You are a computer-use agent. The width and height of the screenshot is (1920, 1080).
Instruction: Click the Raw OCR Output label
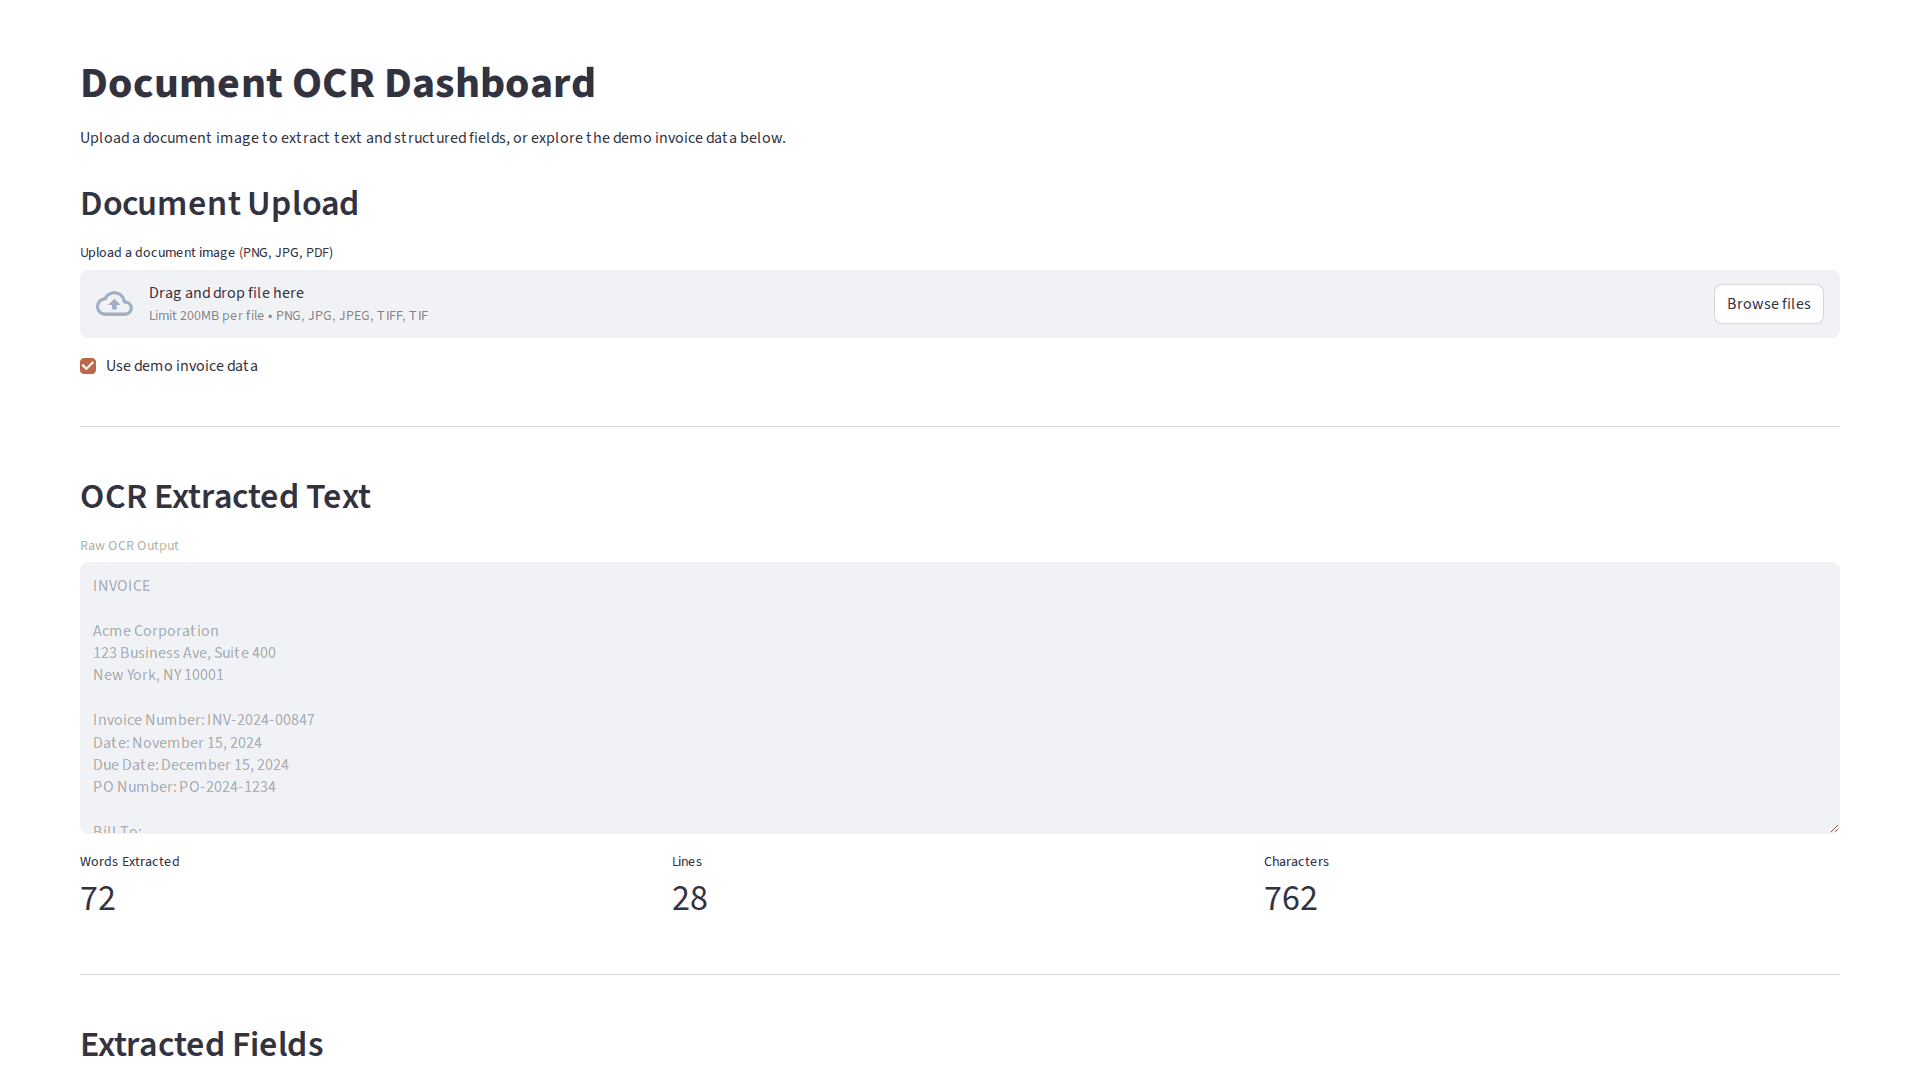click(x=129, y=545)
